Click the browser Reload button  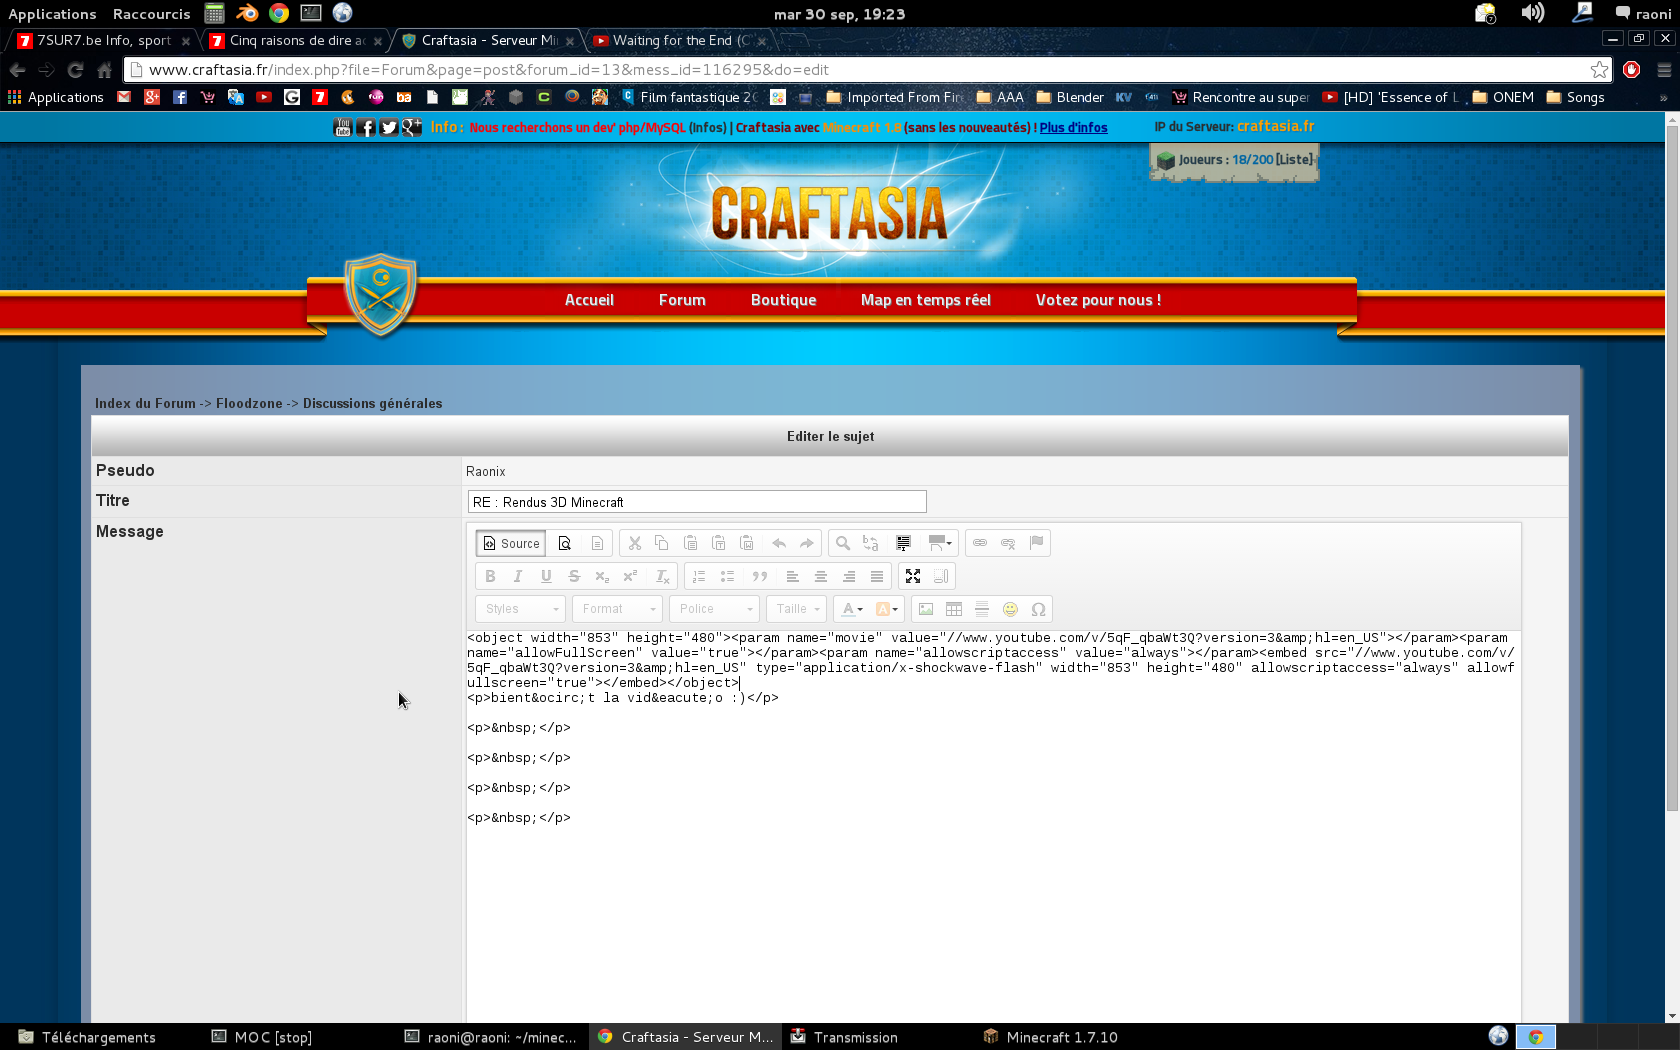[x=75, y=70]
